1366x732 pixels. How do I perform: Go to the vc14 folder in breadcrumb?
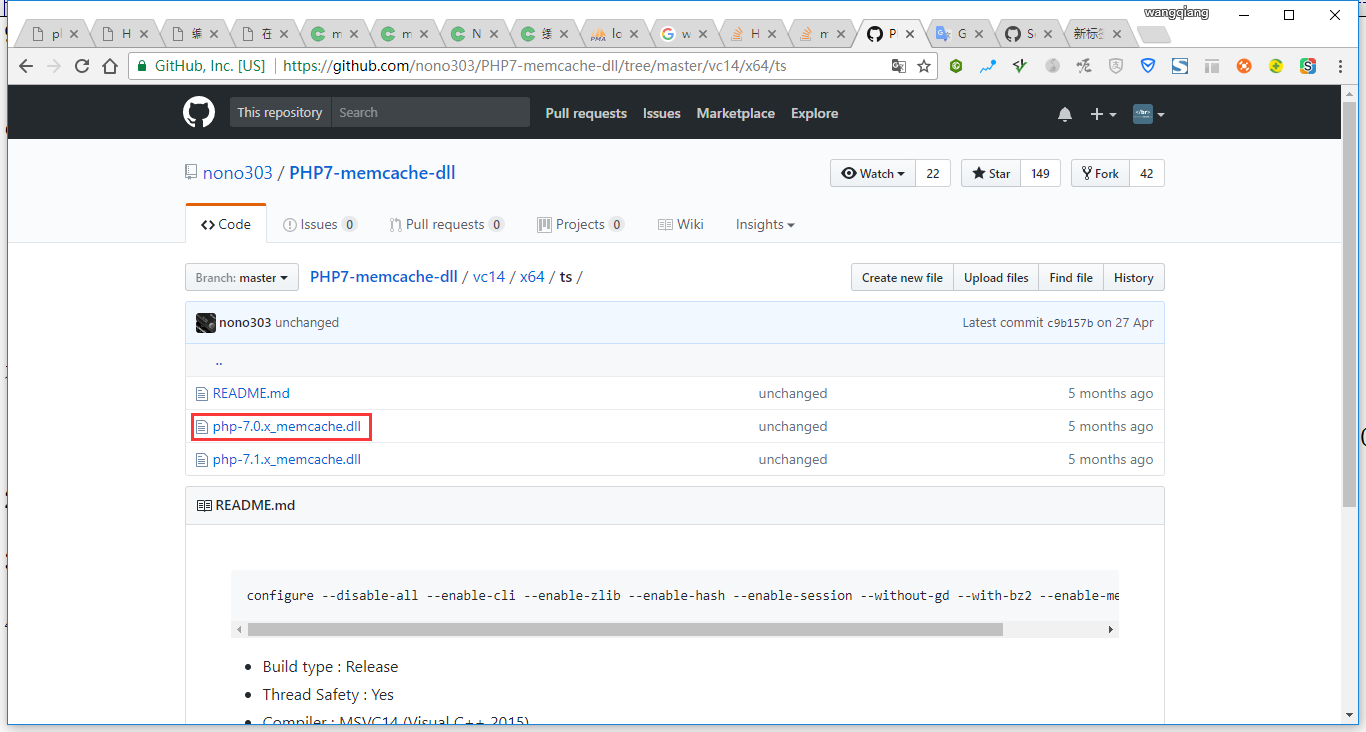pos(489,277)
